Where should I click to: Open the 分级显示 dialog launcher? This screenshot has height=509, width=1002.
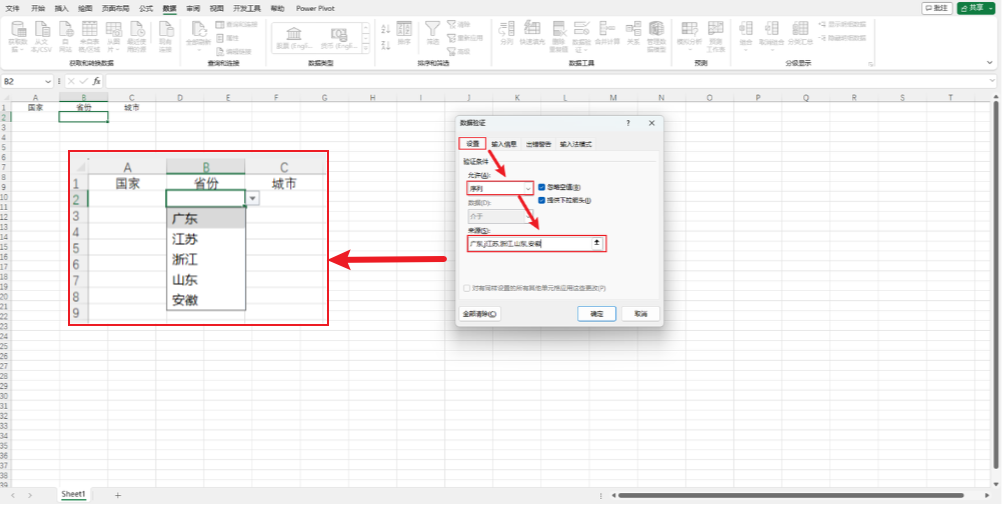[x=870, y=64]
